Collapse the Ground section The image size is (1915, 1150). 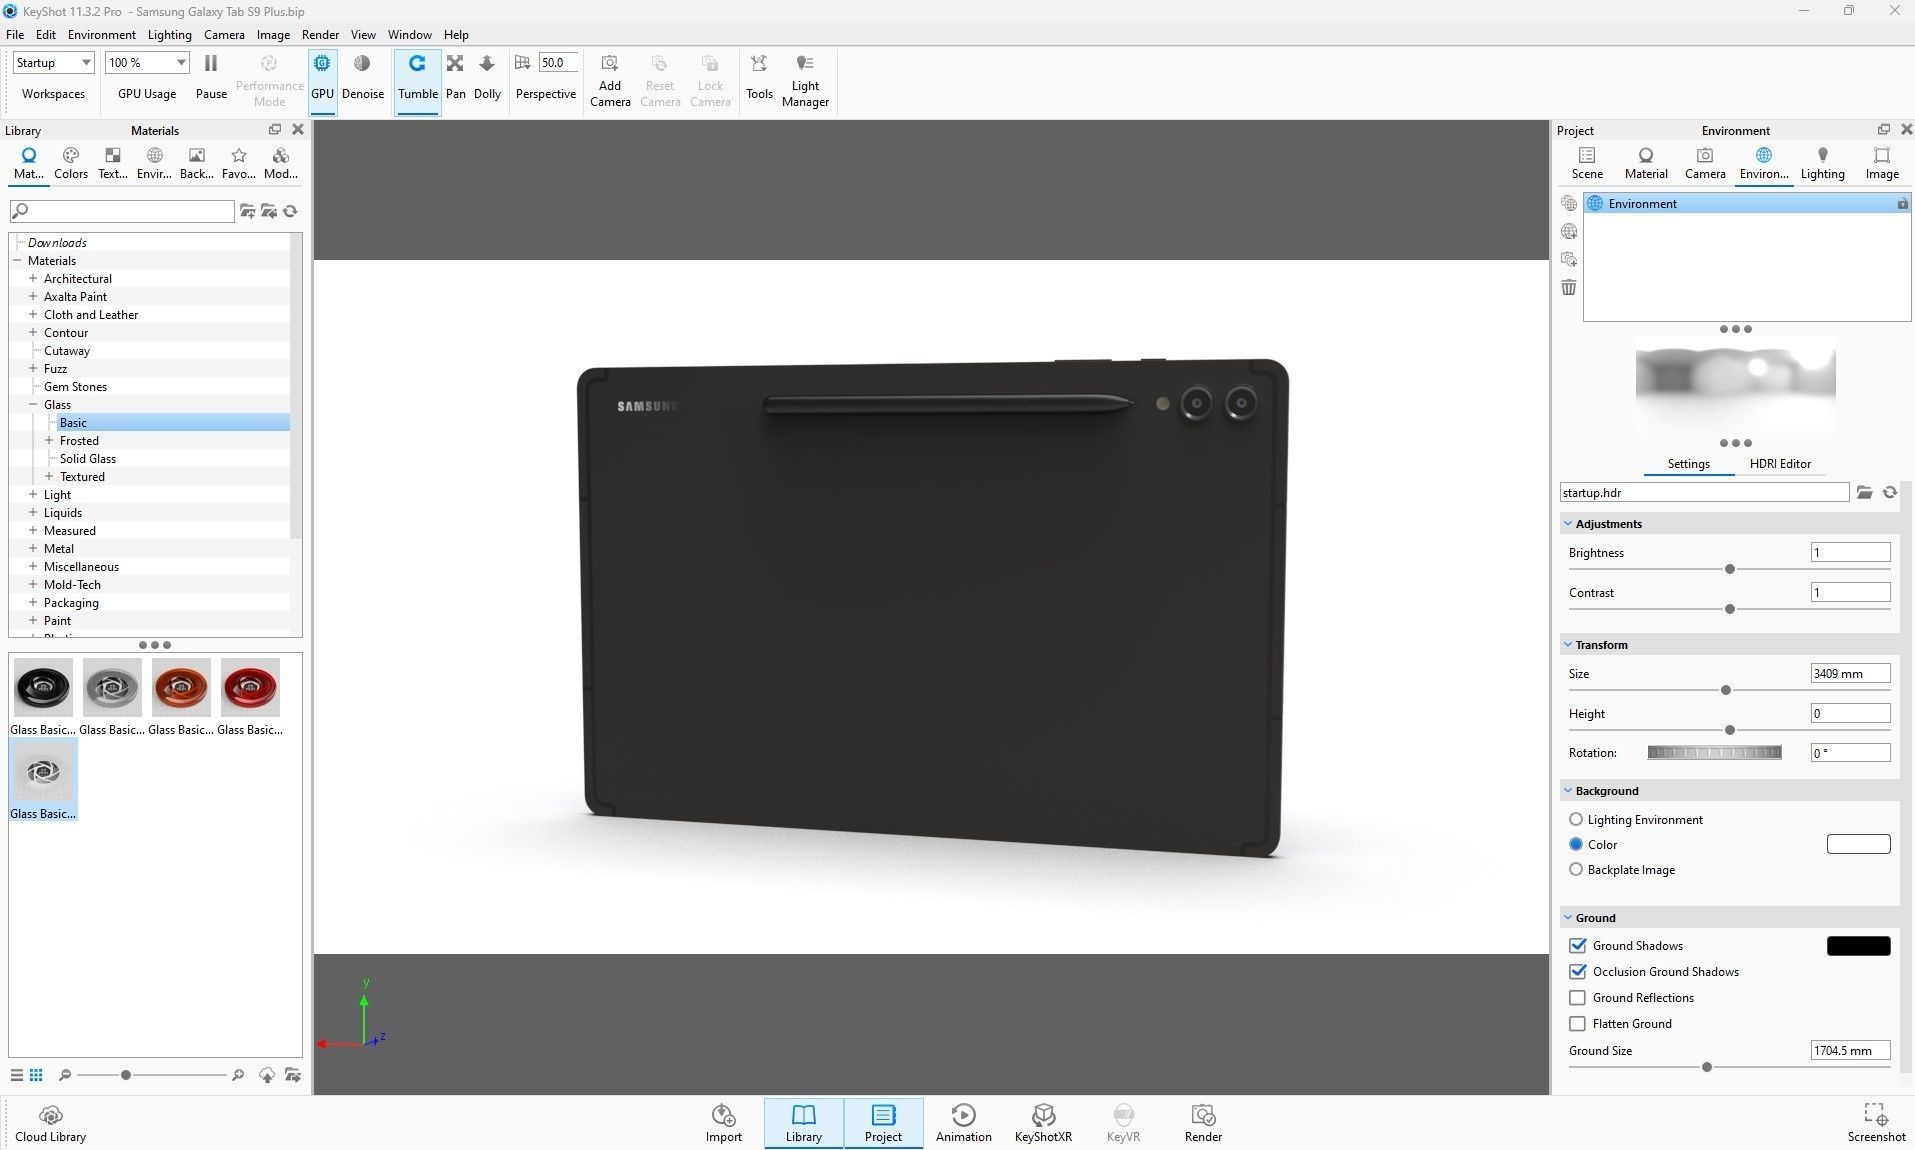1568,917
